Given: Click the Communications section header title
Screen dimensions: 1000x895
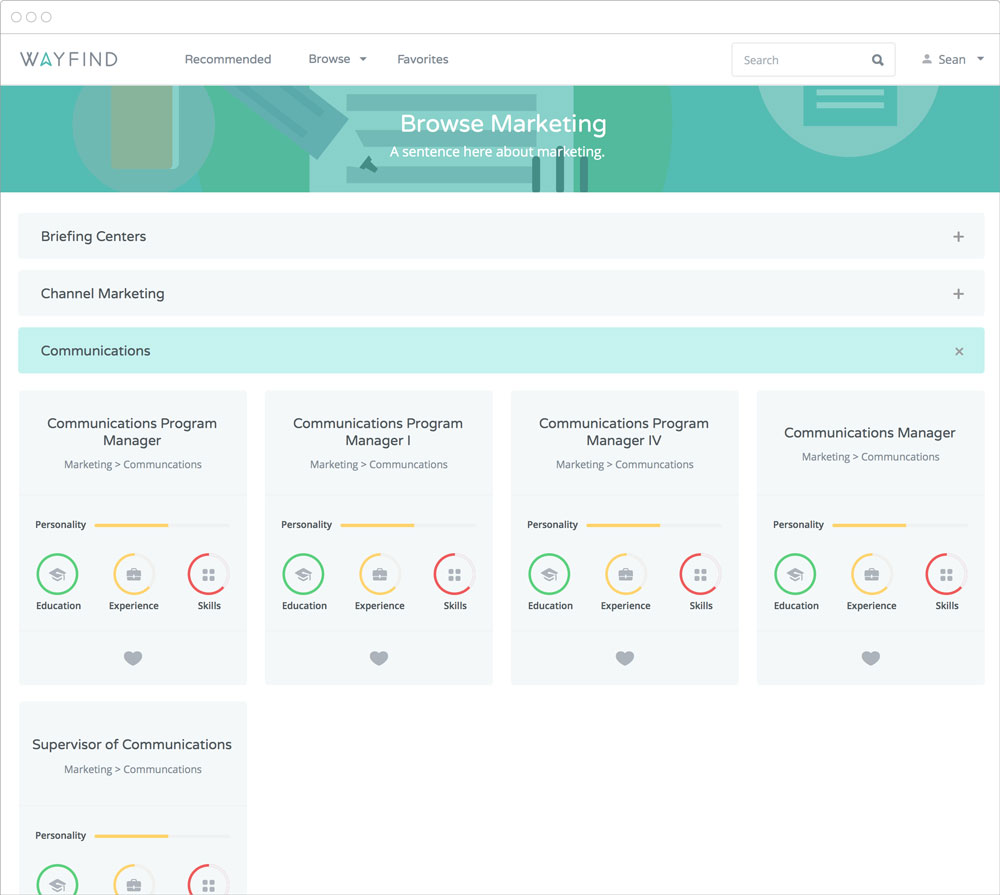Looking at the screenshot, I should click(x=96, y=351).
